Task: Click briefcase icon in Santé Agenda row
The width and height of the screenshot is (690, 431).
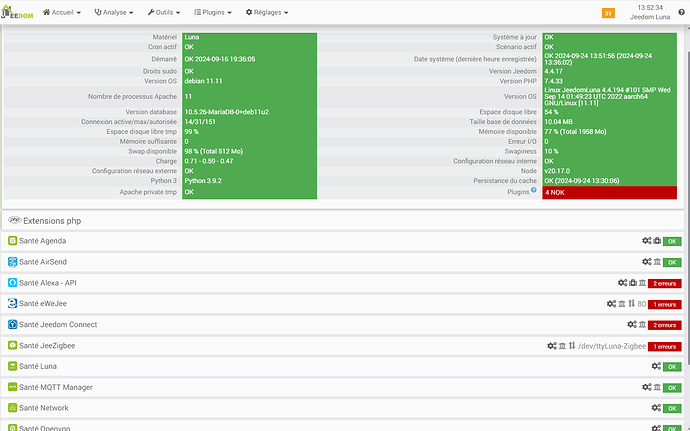Action: [x=657, y=241]
